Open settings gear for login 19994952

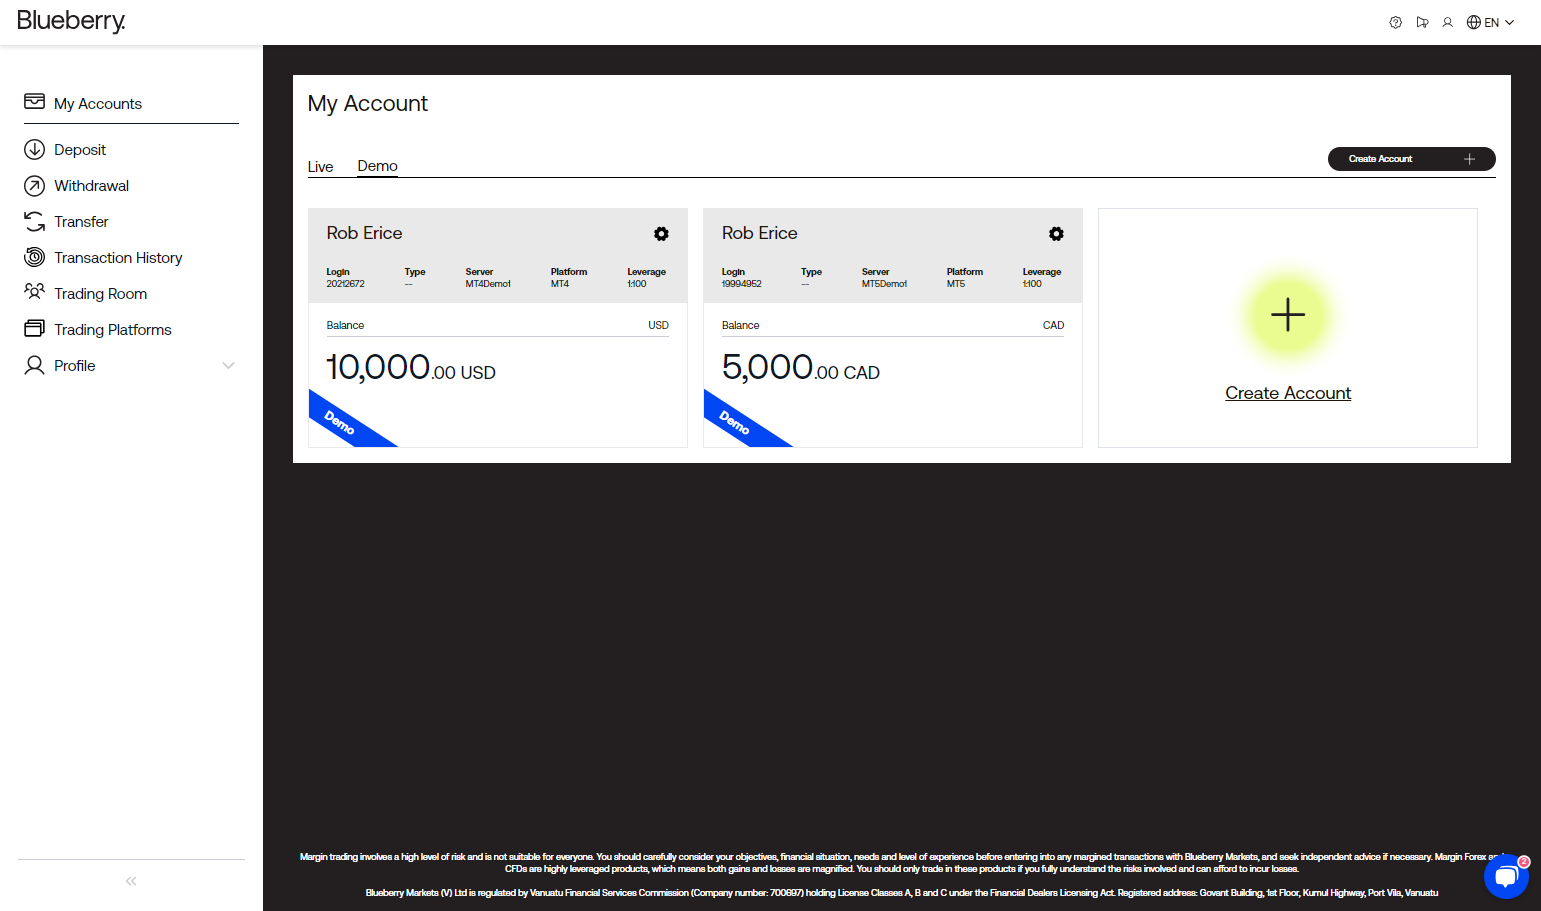click(1056, 234)
